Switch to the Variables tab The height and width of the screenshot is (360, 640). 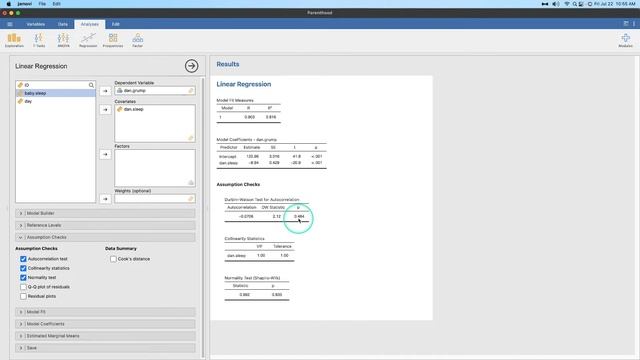[36, 24]
